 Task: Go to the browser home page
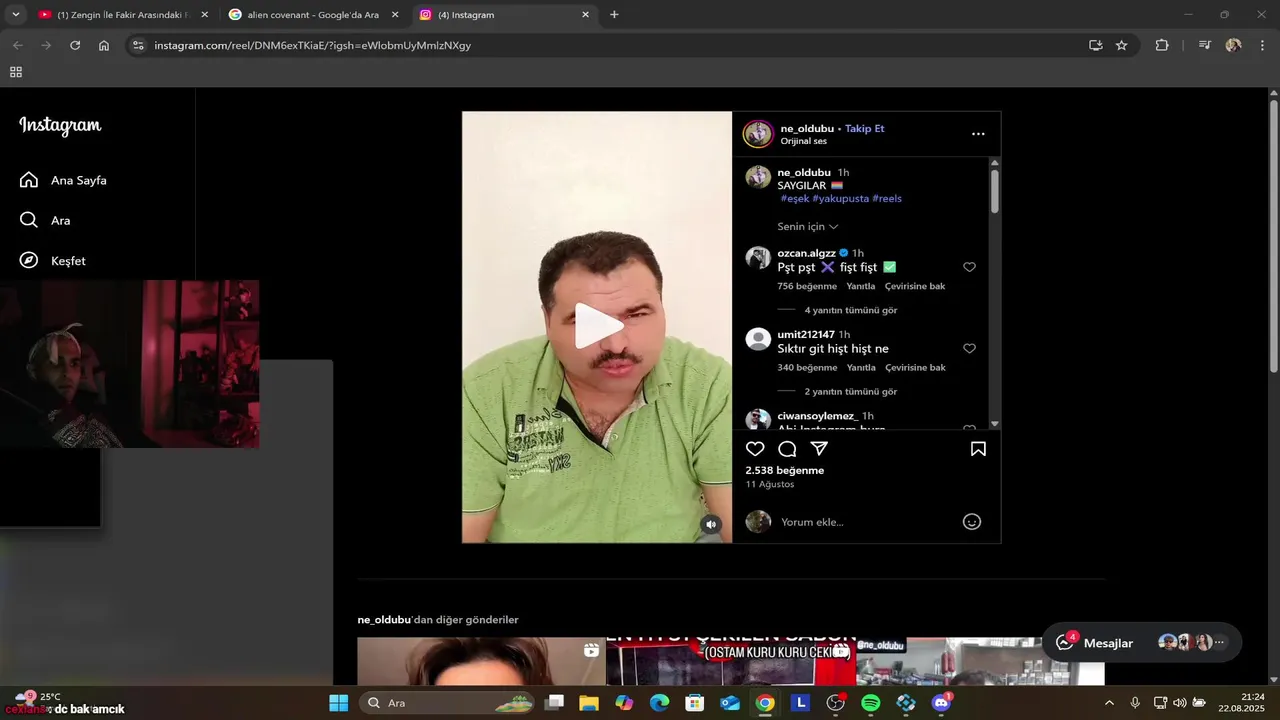click(x=104, y=45)
